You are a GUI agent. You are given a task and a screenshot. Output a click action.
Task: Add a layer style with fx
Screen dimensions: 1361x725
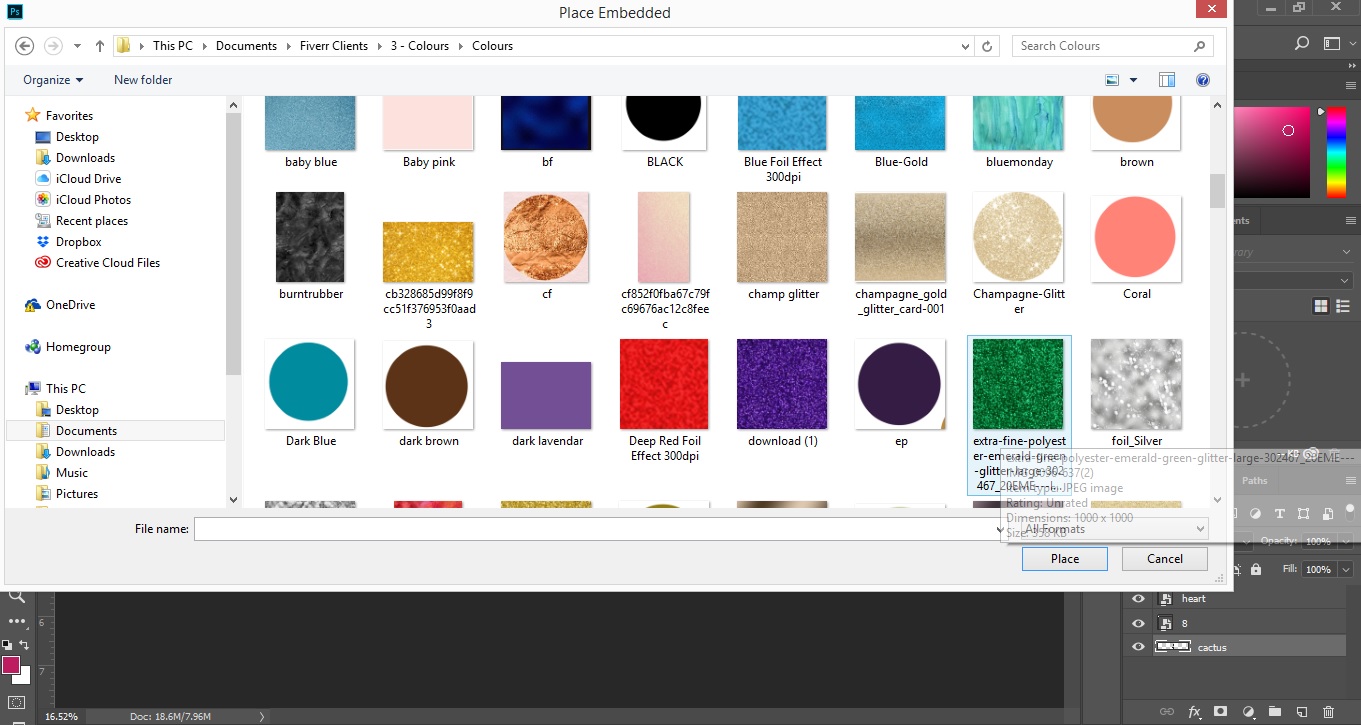pyautogui.click(x=1194, y=712)
